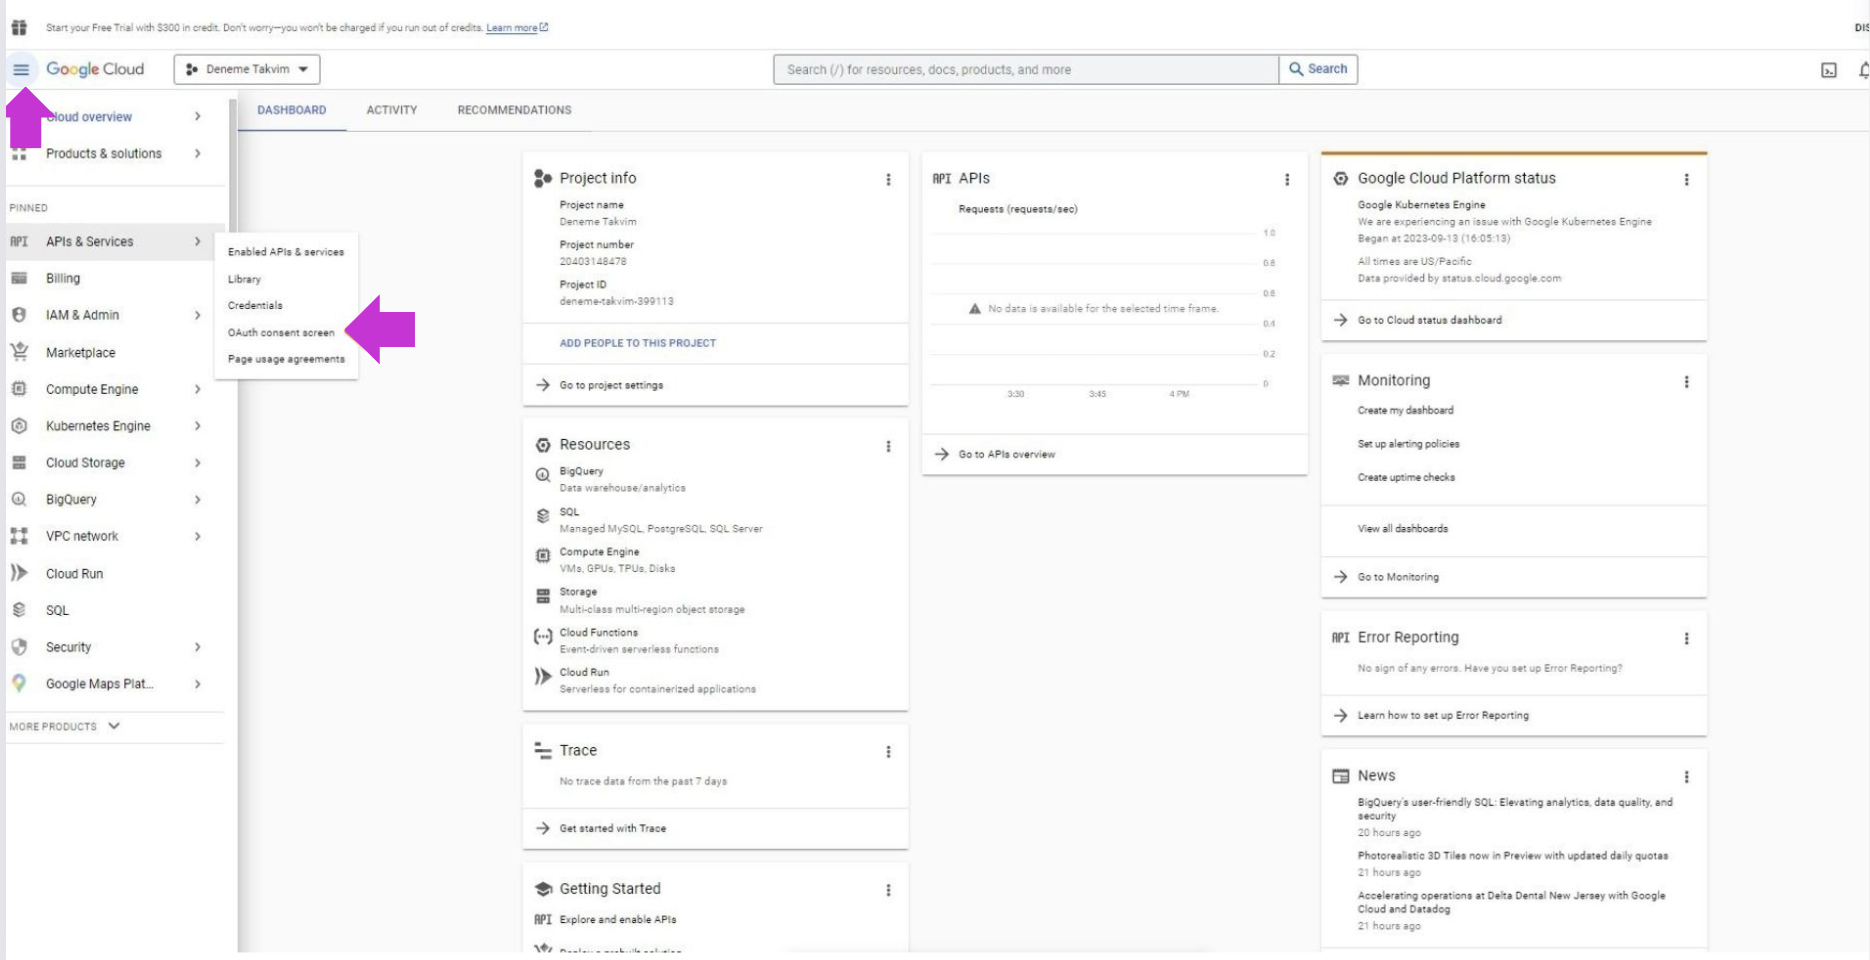This screenshot has height=960, width=1870.
Task: Click the resources search input field
Action: click(1025, 69)
